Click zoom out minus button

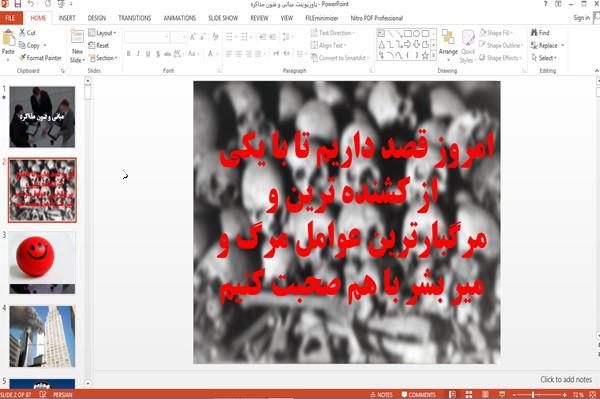(514, 394)
